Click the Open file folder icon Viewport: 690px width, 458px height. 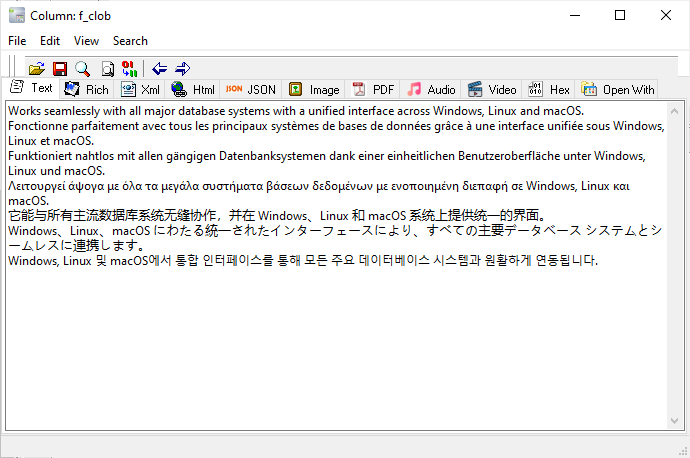36,69
